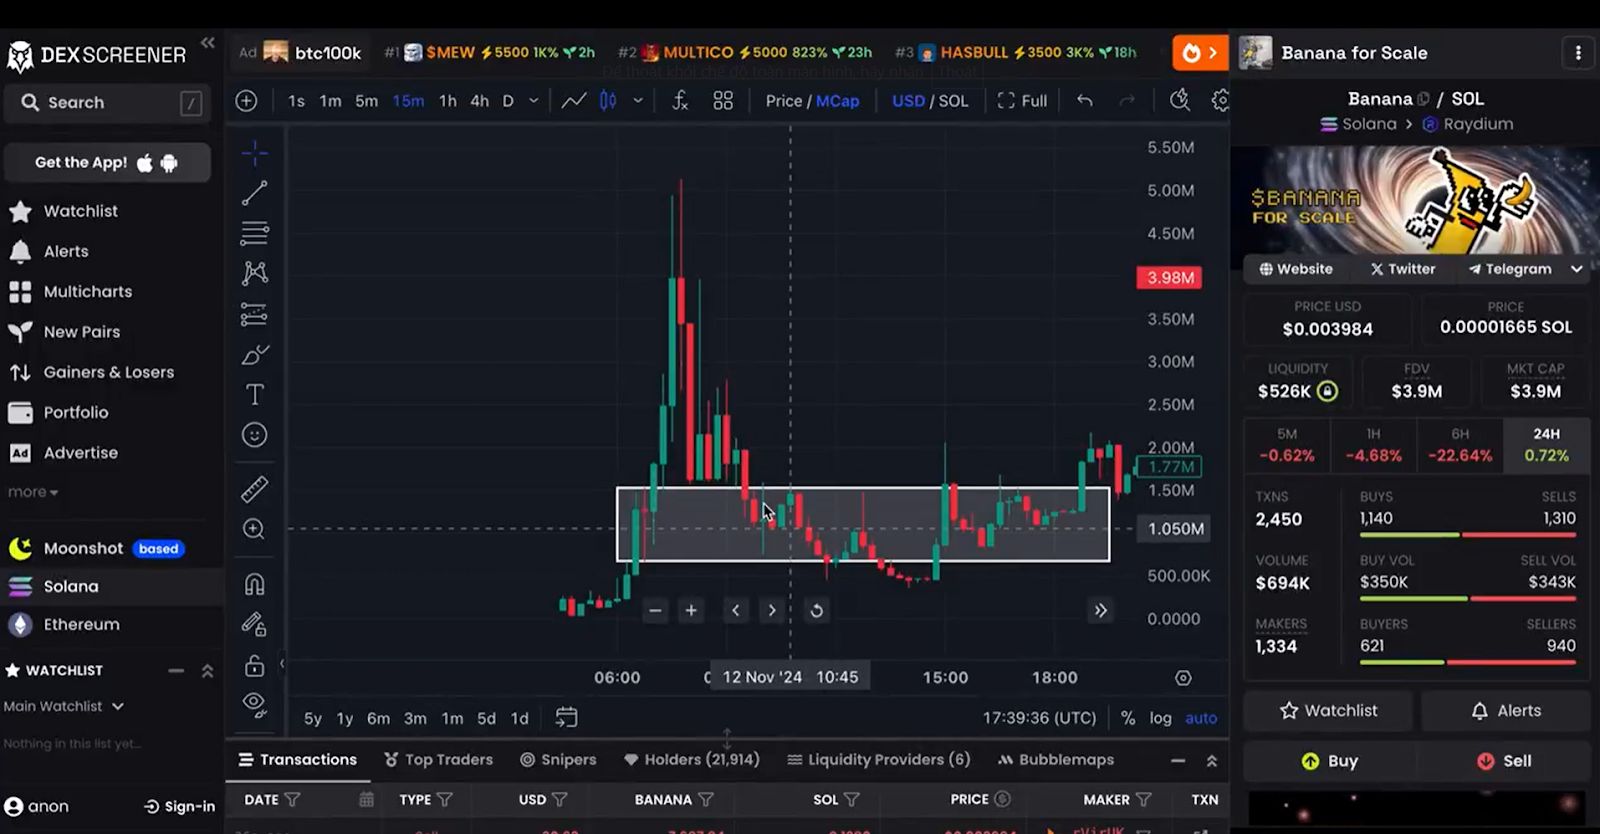This screenshot has height=834, width=1600.
Task: Select the text annotation tool
Action: tap(254, 395)
